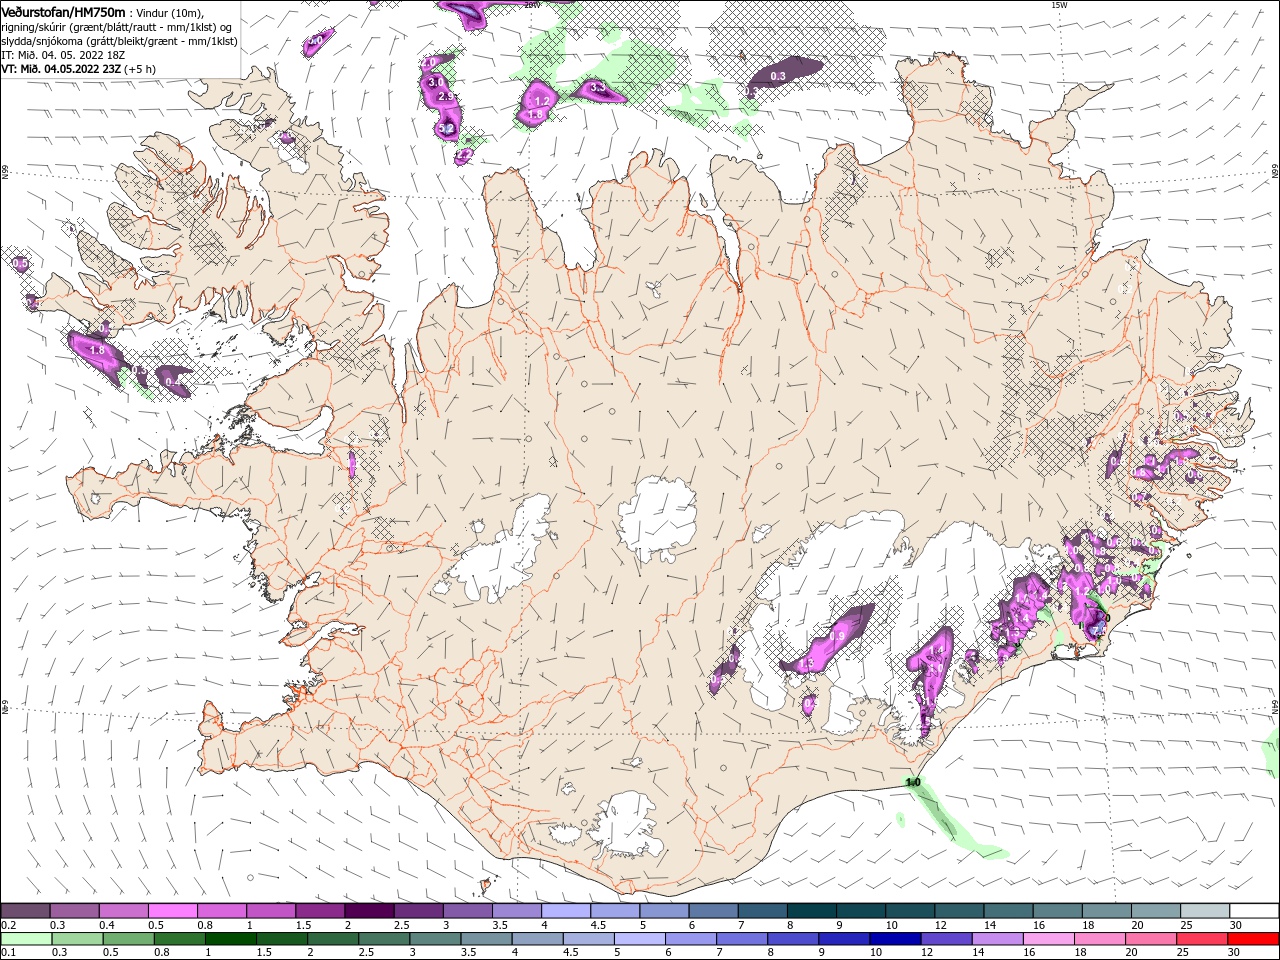Click top-row snow swatch labeled 2
The image size is (1280, 960).
(369, 911)
